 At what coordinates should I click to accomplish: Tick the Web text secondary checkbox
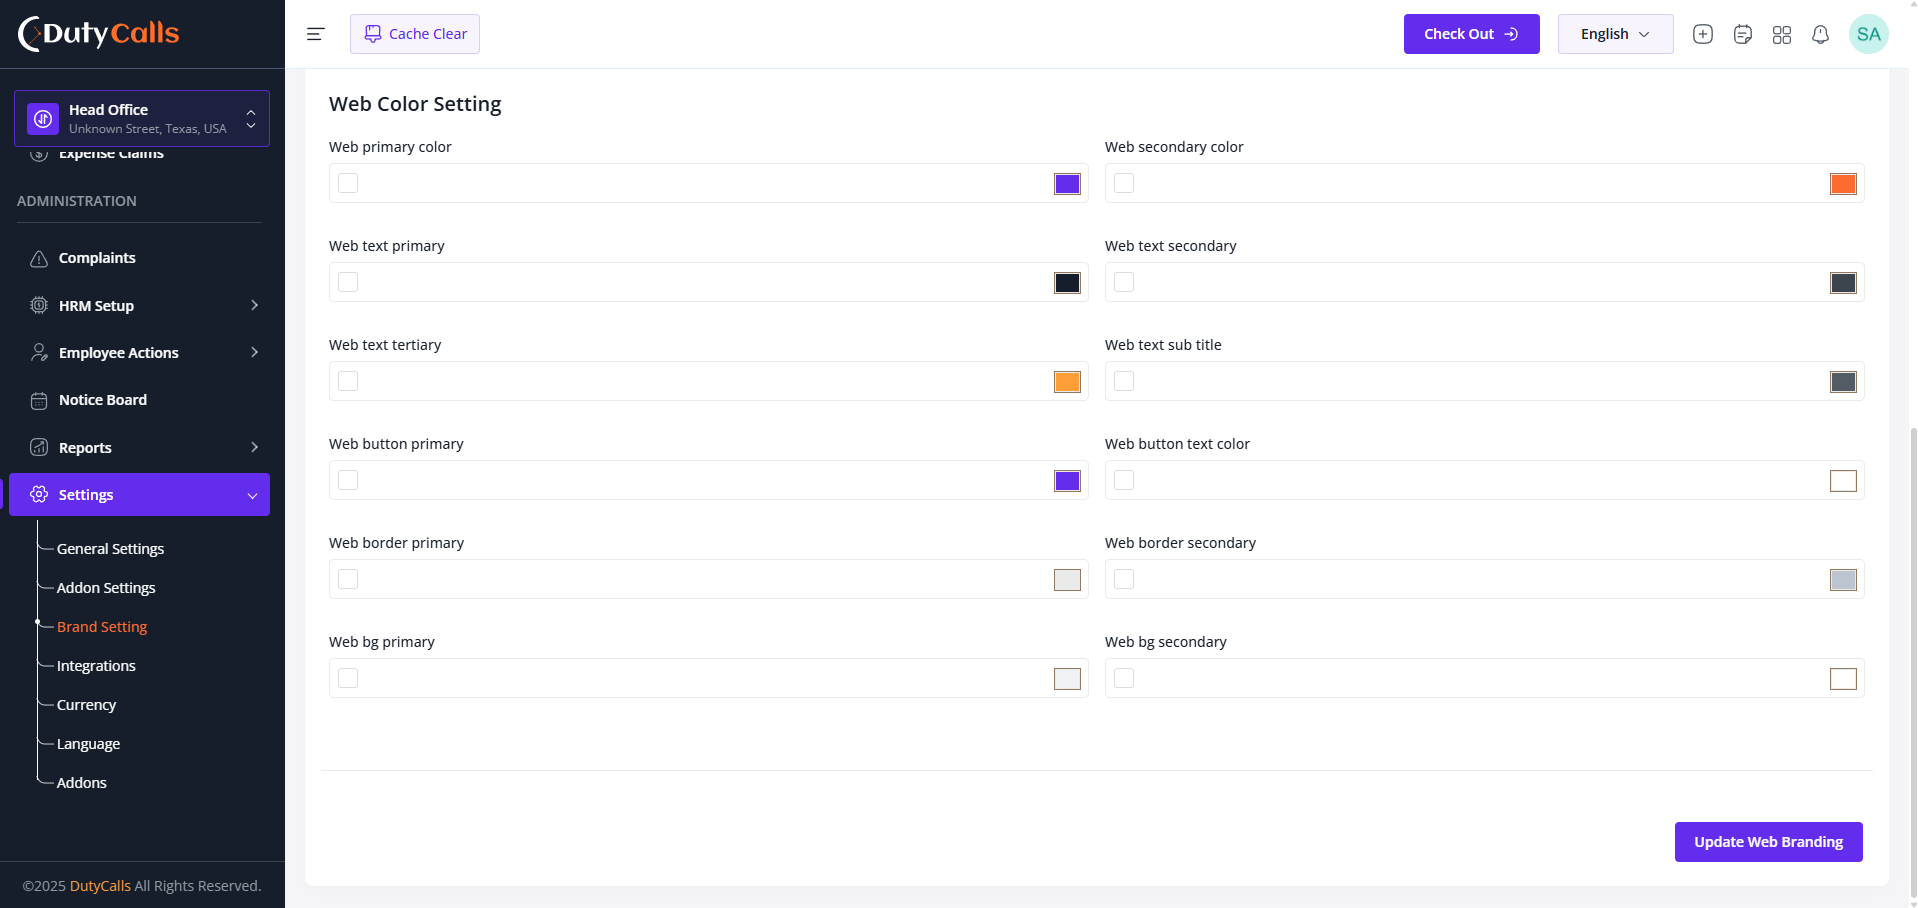pyautogui.click(x=1124, y=282)
